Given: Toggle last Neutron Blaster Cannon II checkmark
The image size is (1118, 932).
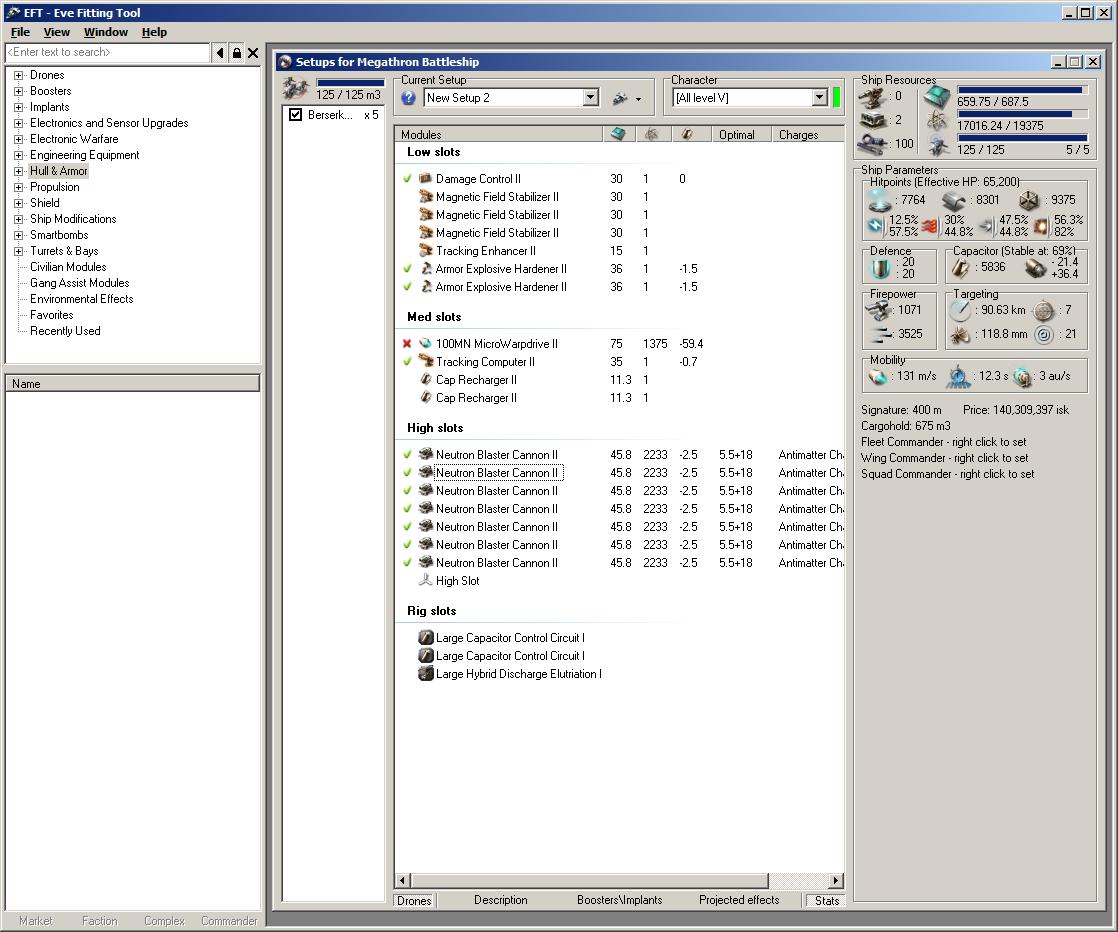Looking at the screenshot, I should 407,563.
